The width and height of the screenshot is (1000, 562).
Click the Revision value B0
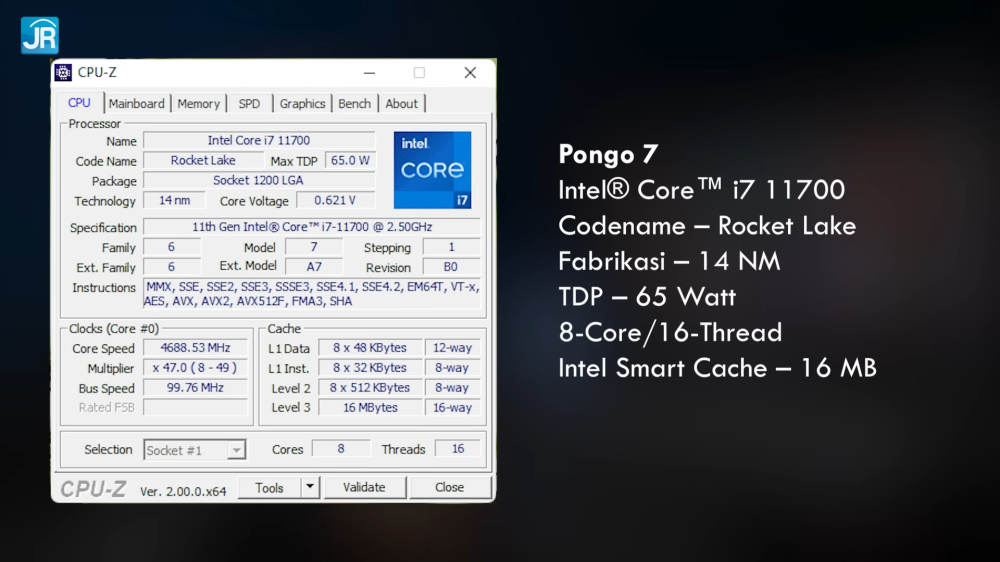click(452, 267)
